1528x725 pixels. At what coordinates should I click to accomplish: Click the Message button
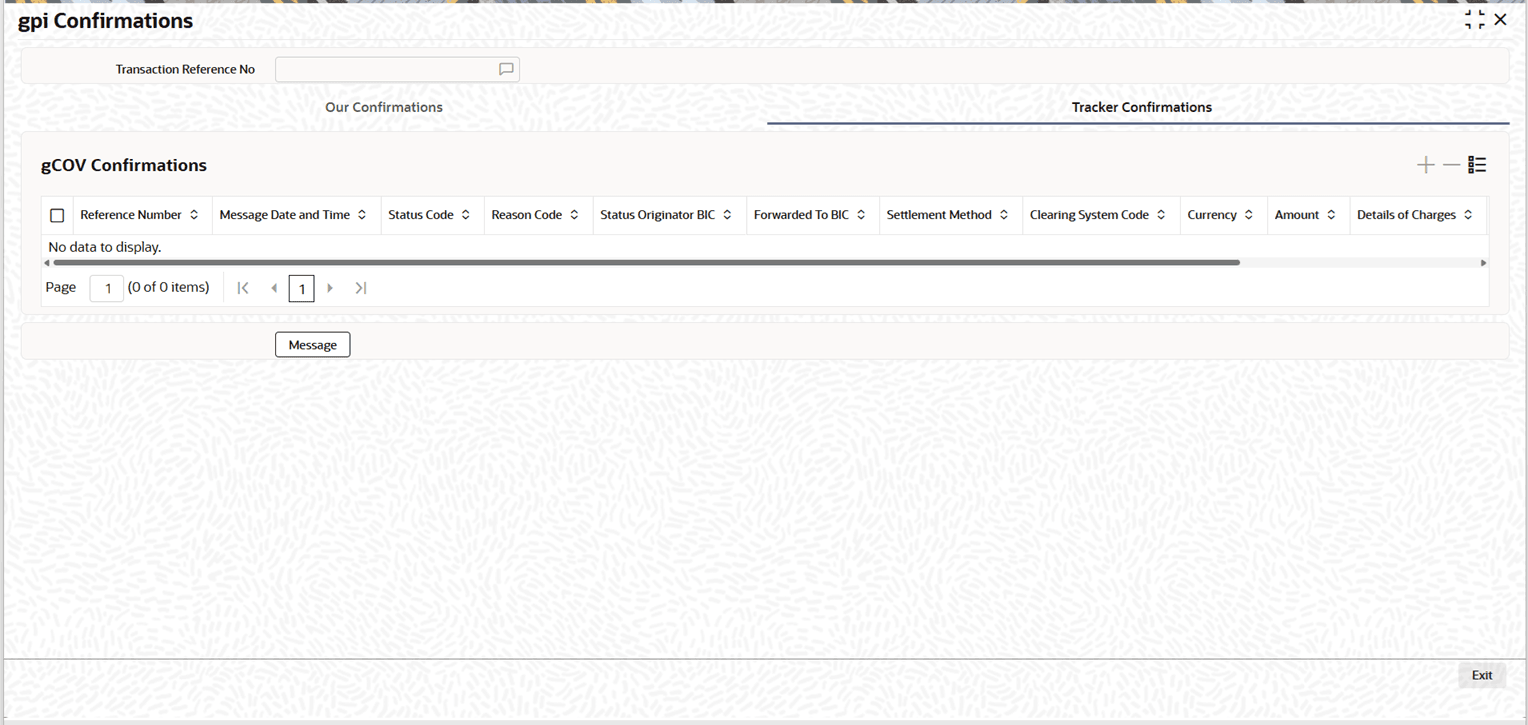[x=313, y=345]
